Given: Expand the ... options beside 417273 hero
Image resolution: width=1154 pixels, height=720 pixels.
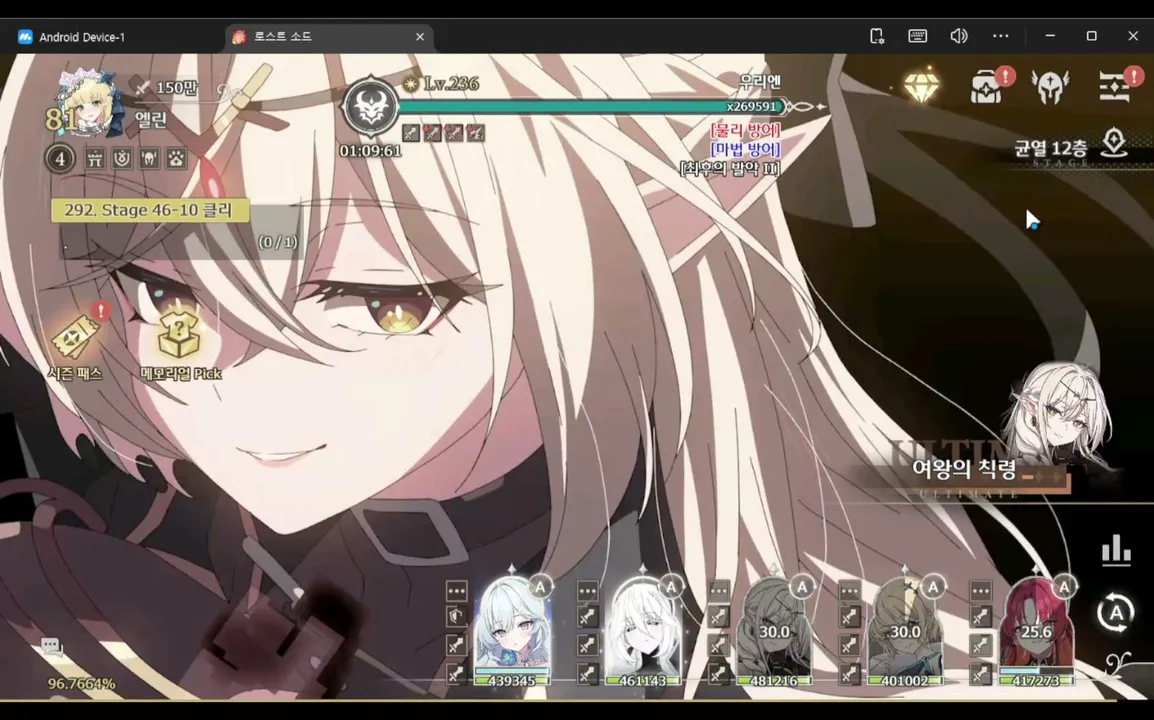Looking at the screenshot, I should click(x=980, y=591).
